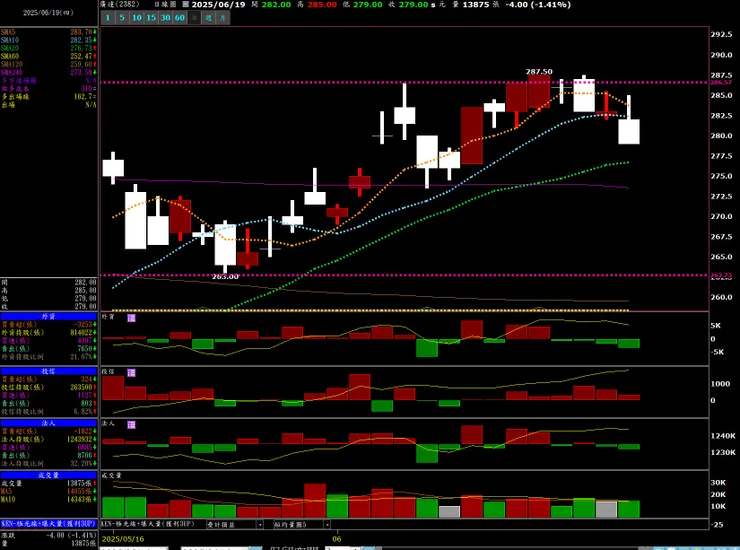Click the SMA5 legend row
This screenshot has height=550, width=740.
pyautogui.click(x=49, y=32)
